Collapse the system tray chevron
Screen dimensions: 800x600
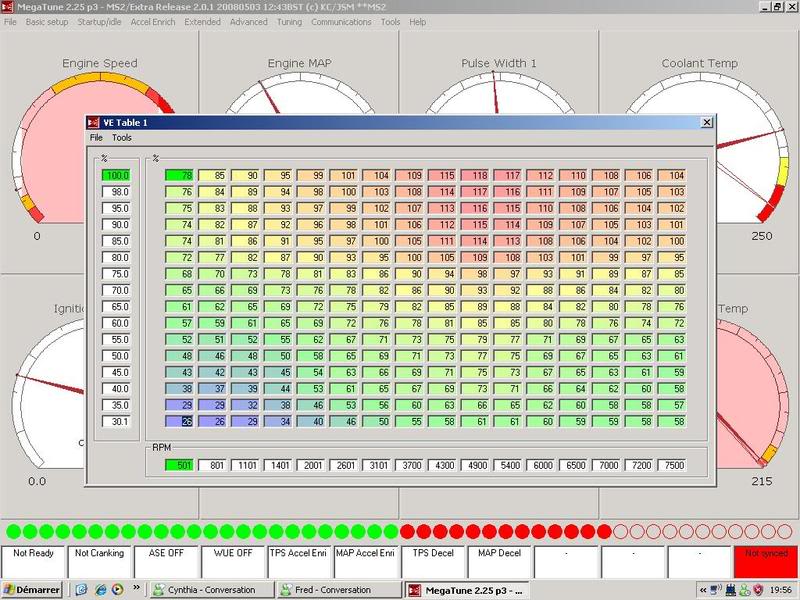(701, 590)
